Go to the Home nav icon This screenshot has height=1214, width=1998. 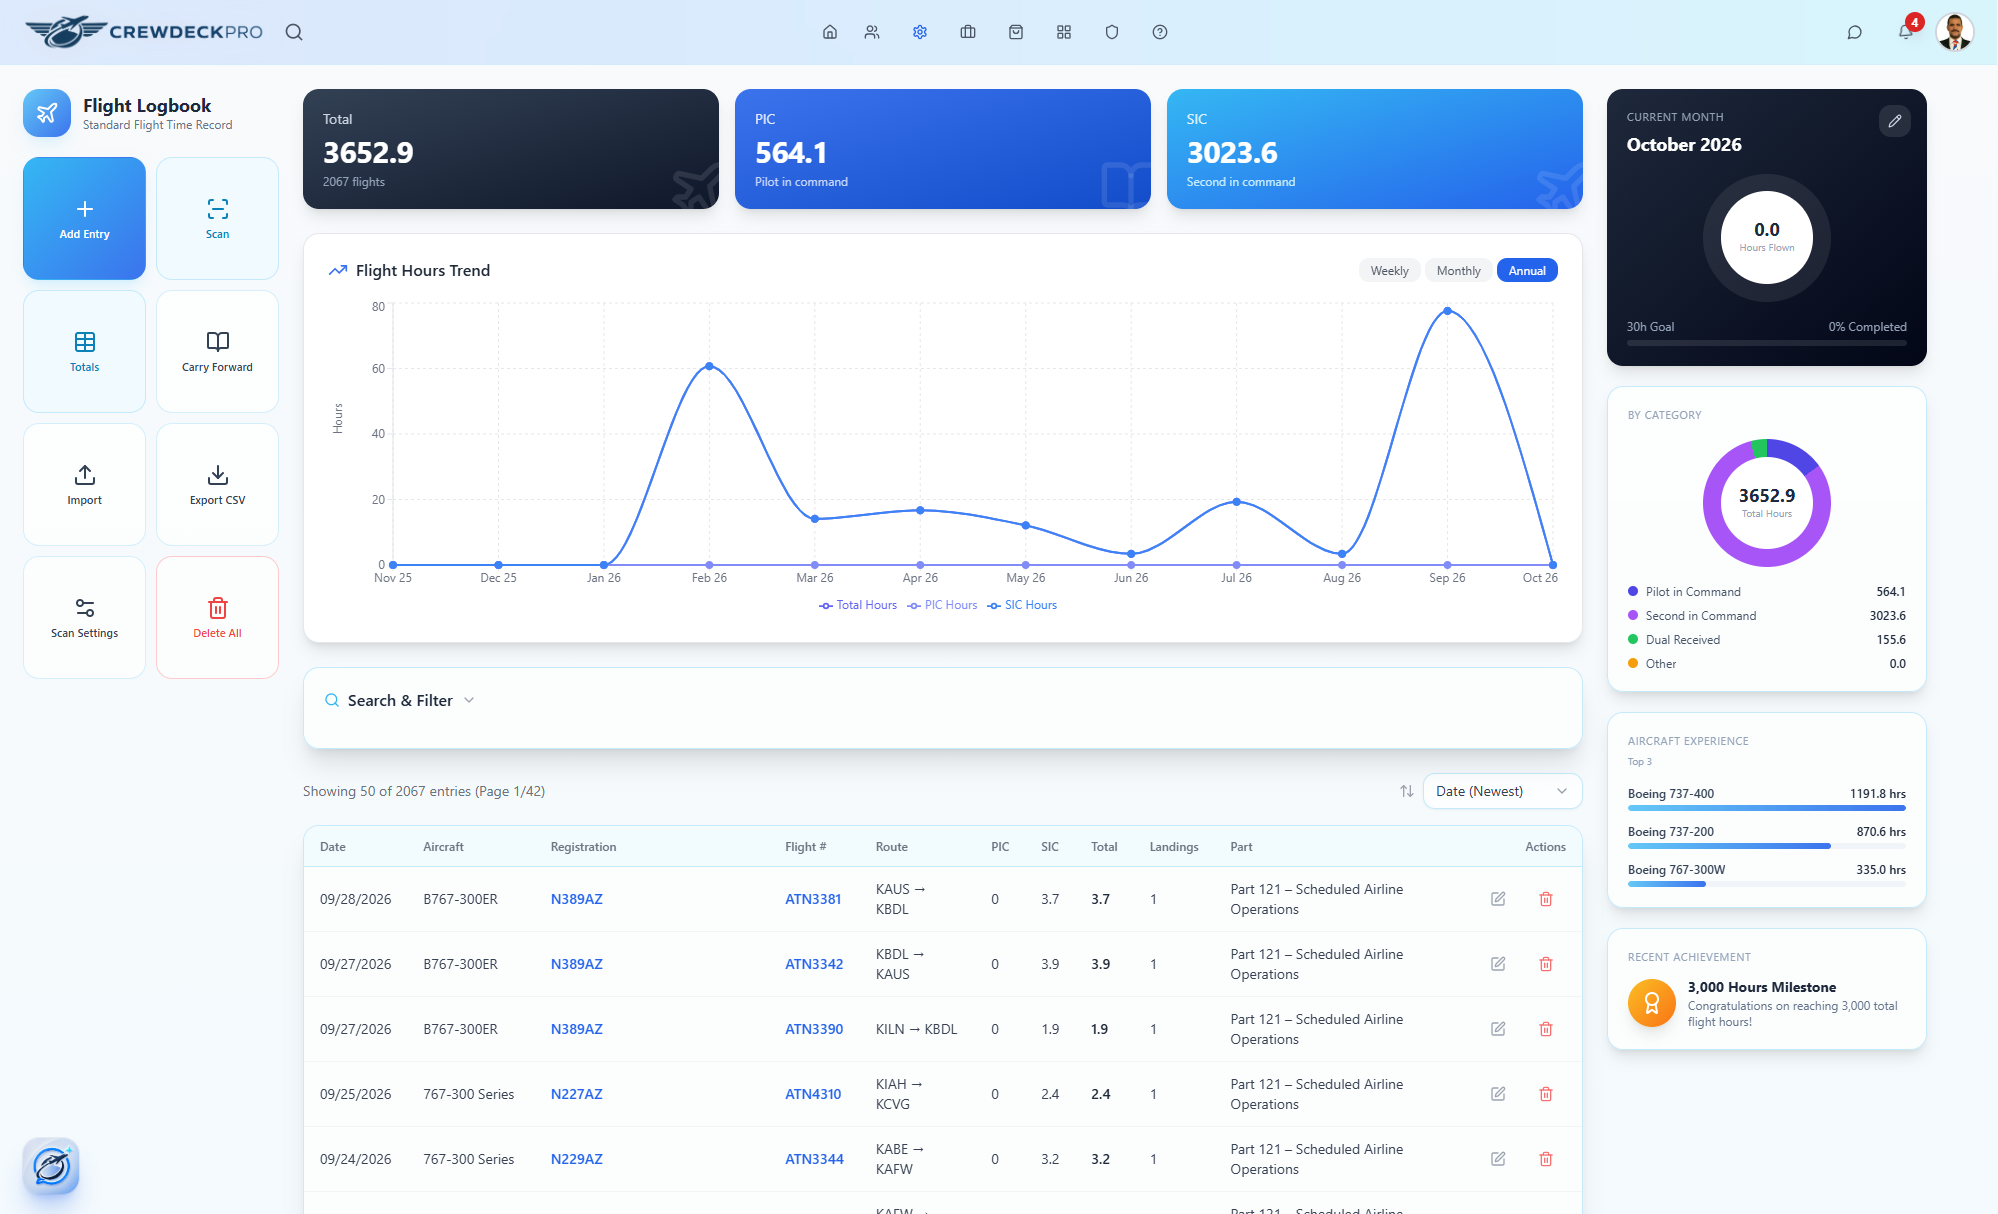[830, 32]
